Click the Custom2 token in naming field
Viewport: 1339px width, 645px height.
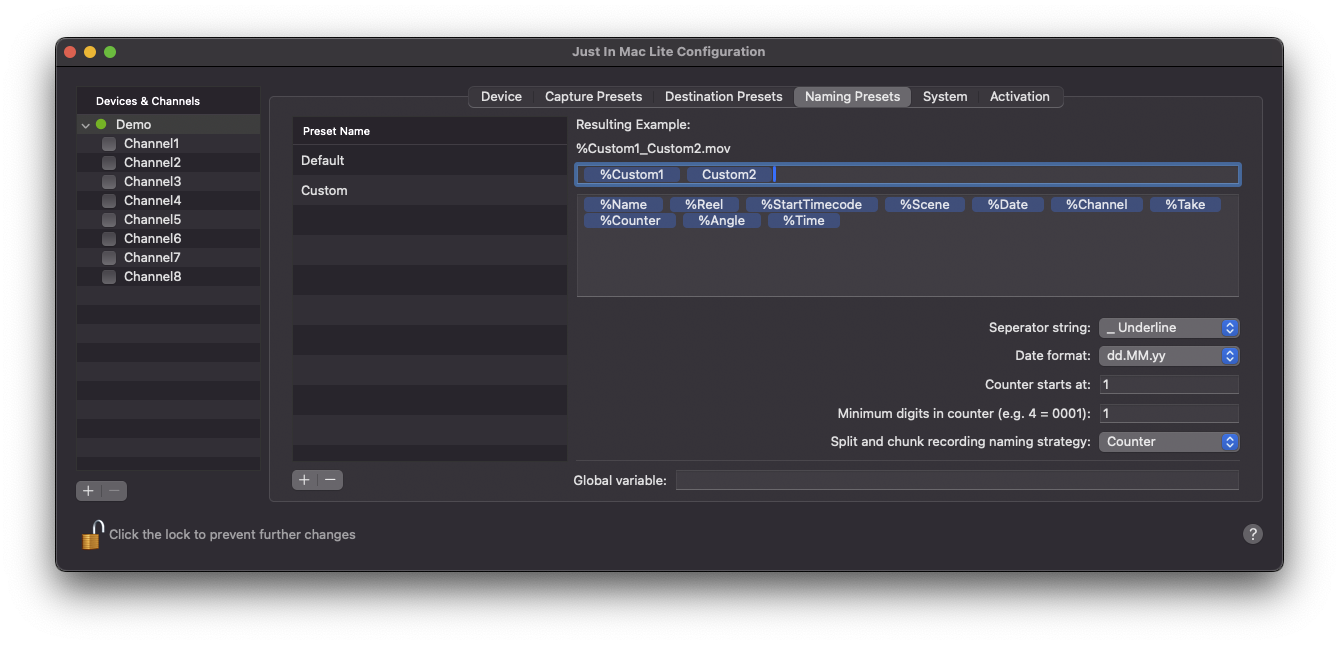pos(729,174)
